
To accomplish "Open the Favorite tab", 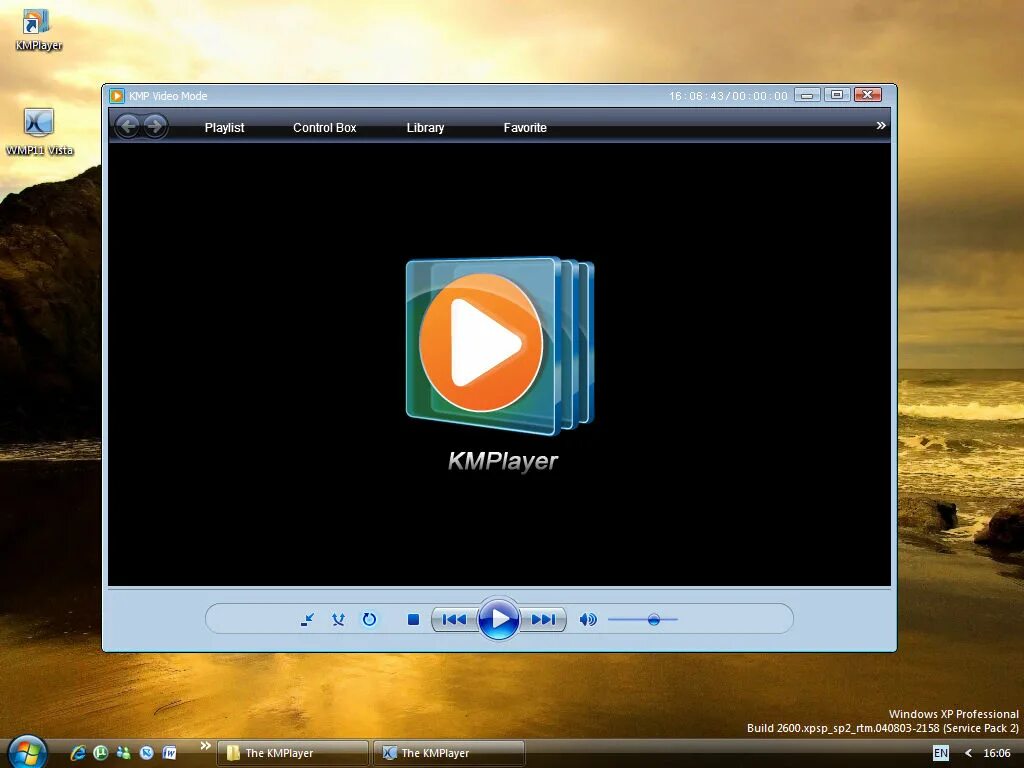I will click(525, 127).
